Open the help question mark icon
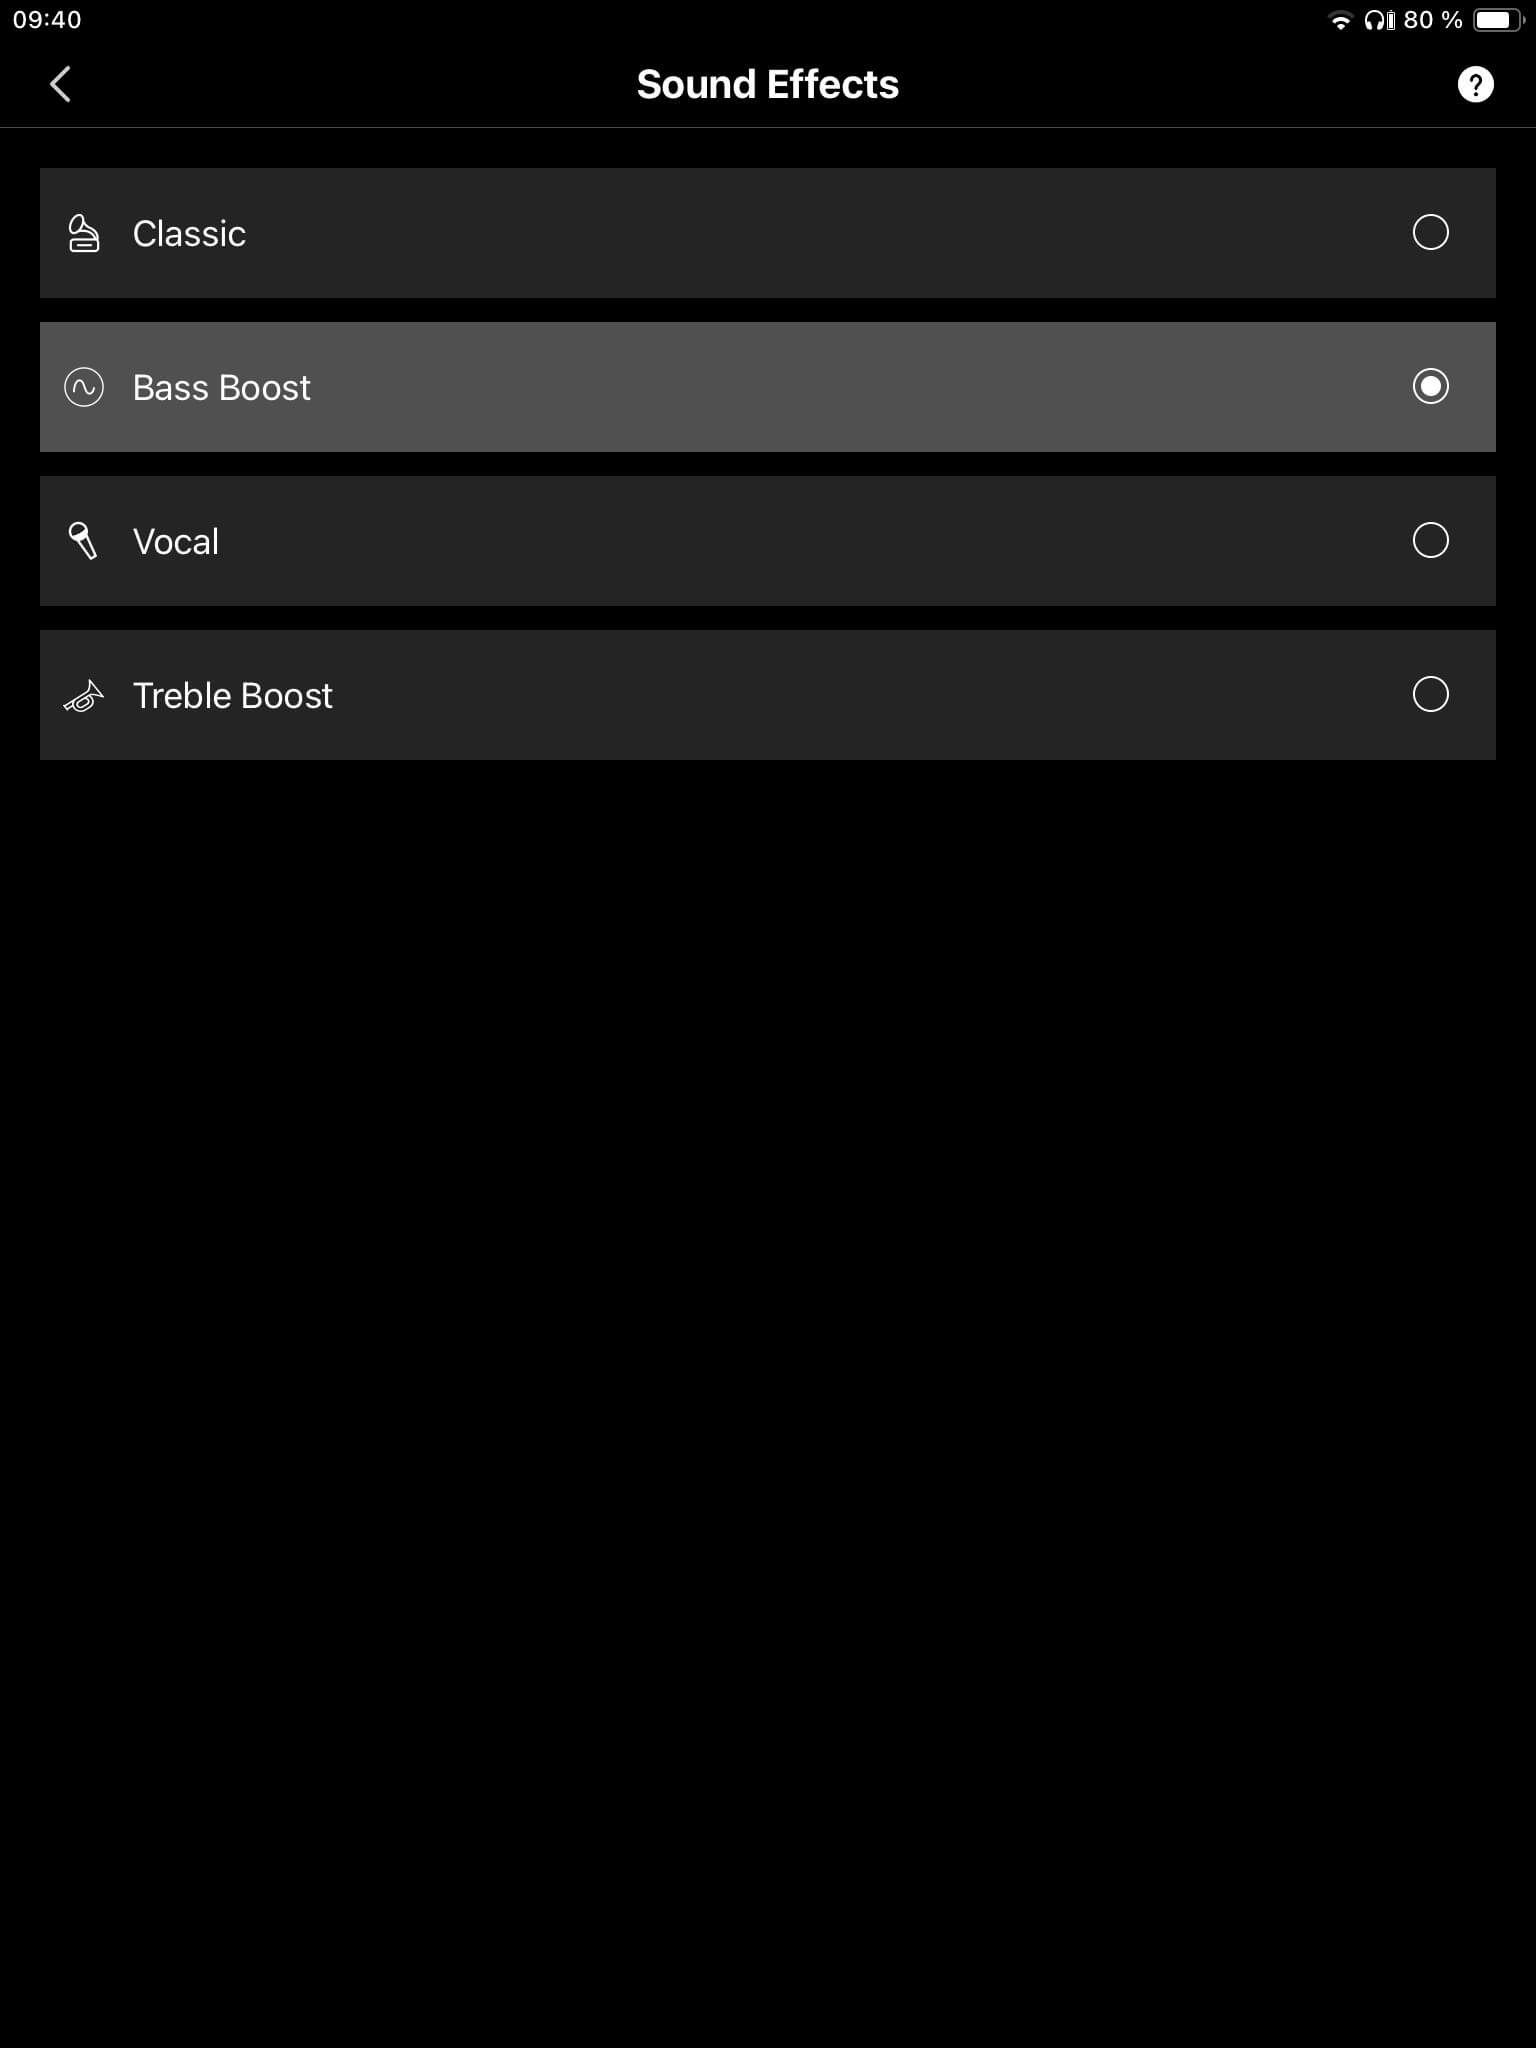This screenshot has width=1536, height=2048. click(1475, 85)
